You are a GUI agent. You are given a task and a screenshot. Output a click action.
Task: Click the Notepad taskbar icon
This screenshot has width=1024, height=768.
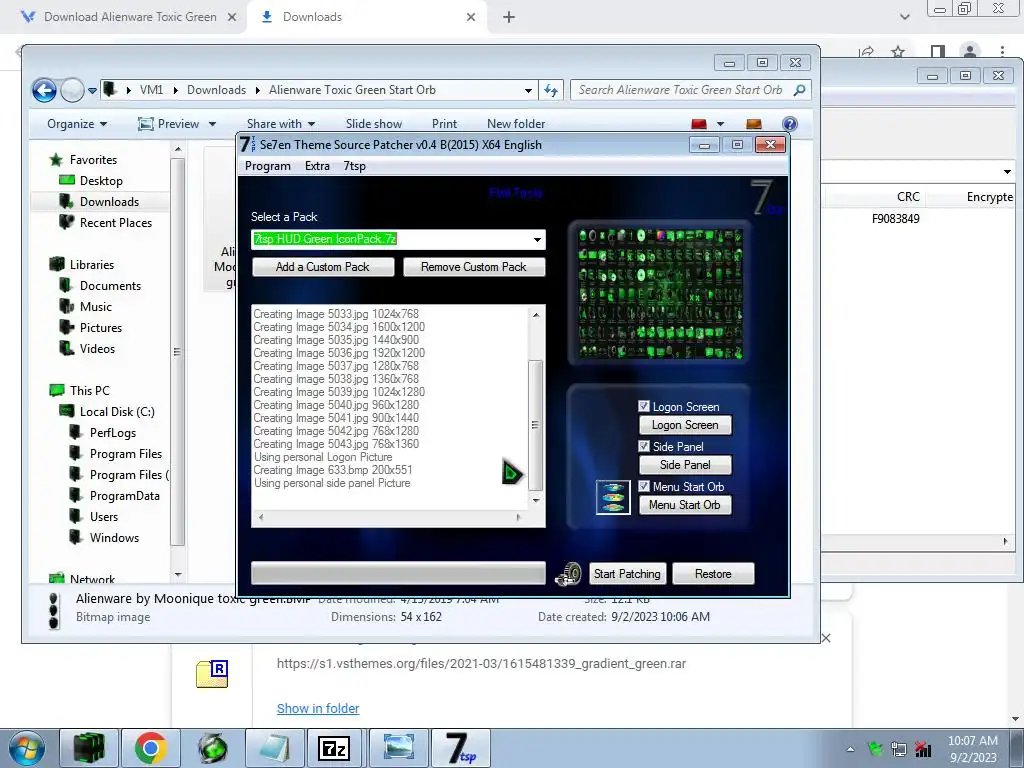[x=273, y=748]
